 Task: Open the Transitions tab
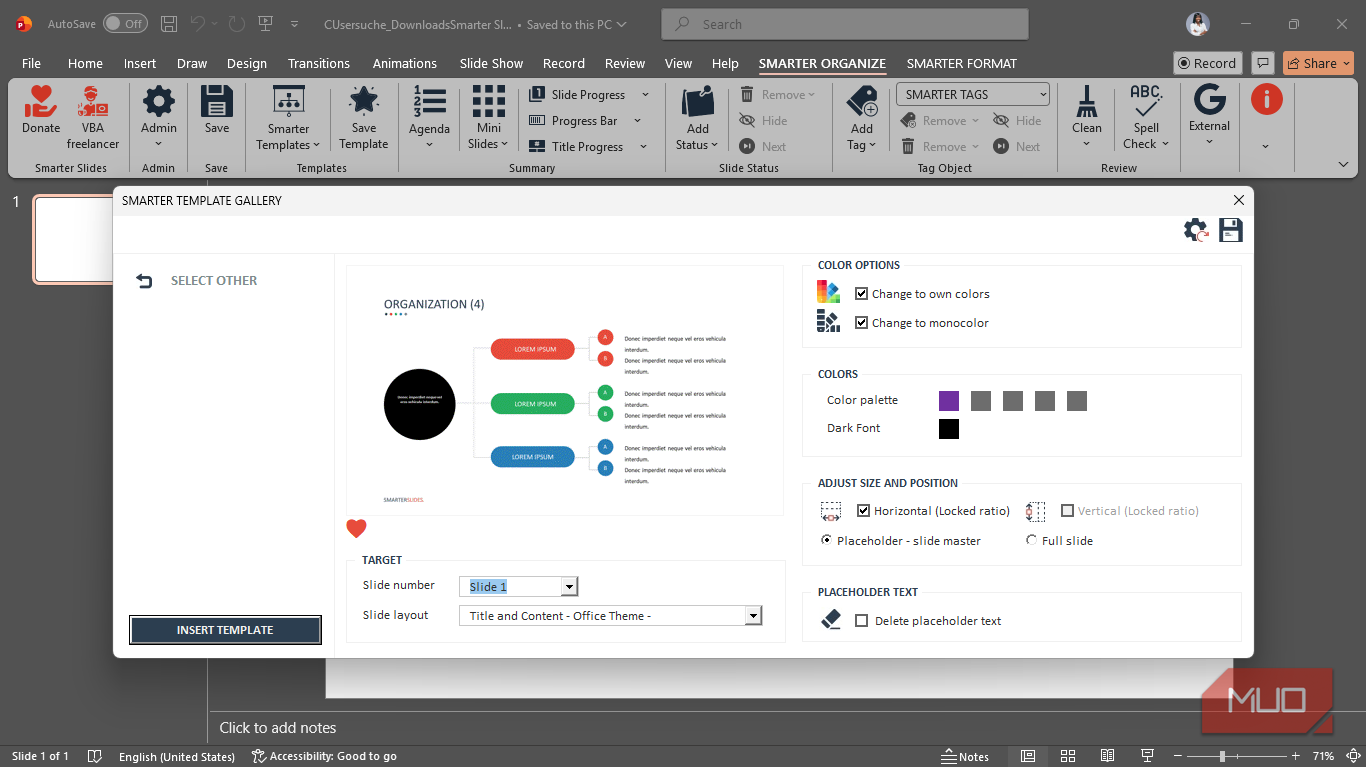pyautogui.click(x=319, y=63)
